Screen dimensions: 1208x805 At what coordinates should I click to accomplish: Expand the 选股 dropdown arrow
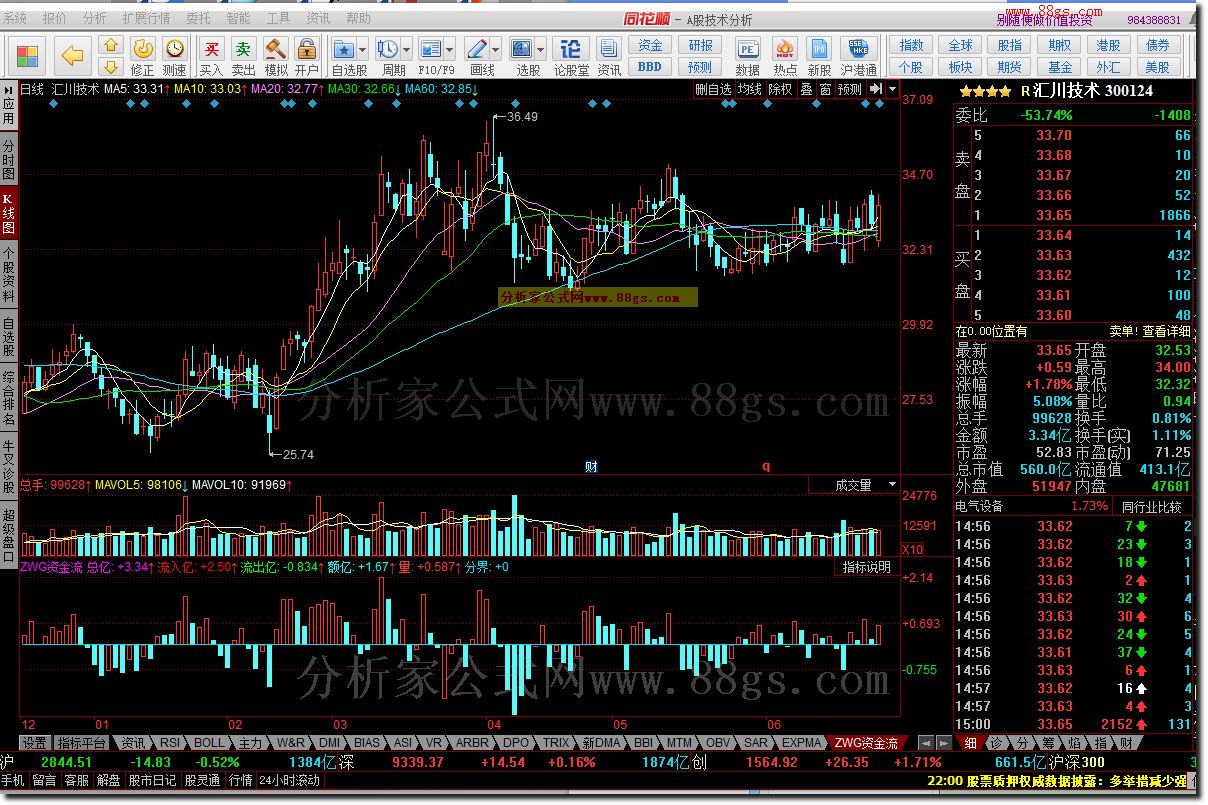(x=541, y=49)
